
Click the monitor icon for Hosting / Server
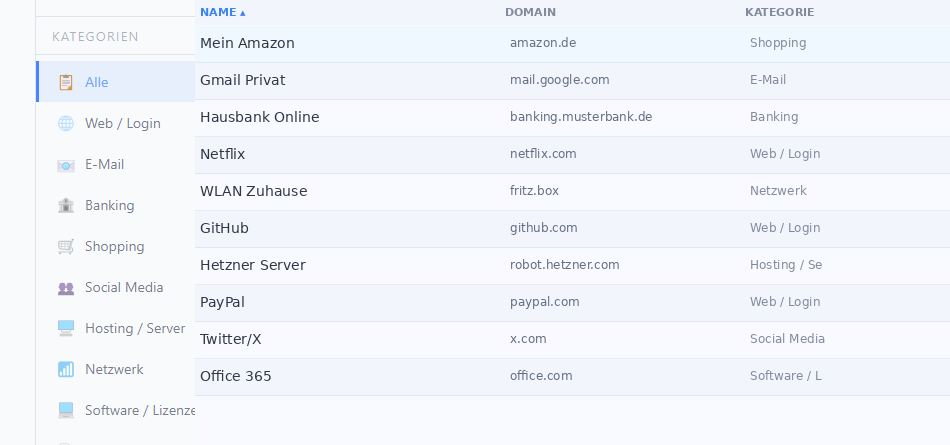[x=66, y=328]
